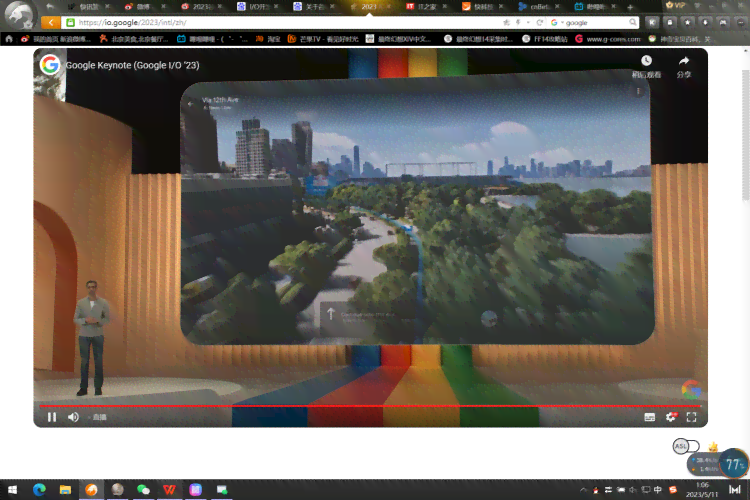Image resolution: width=750 pixels, height=500 pixels.
Task: Open the Google Keynote (Google I/O '23) title link
Action: tap(132, 65)
